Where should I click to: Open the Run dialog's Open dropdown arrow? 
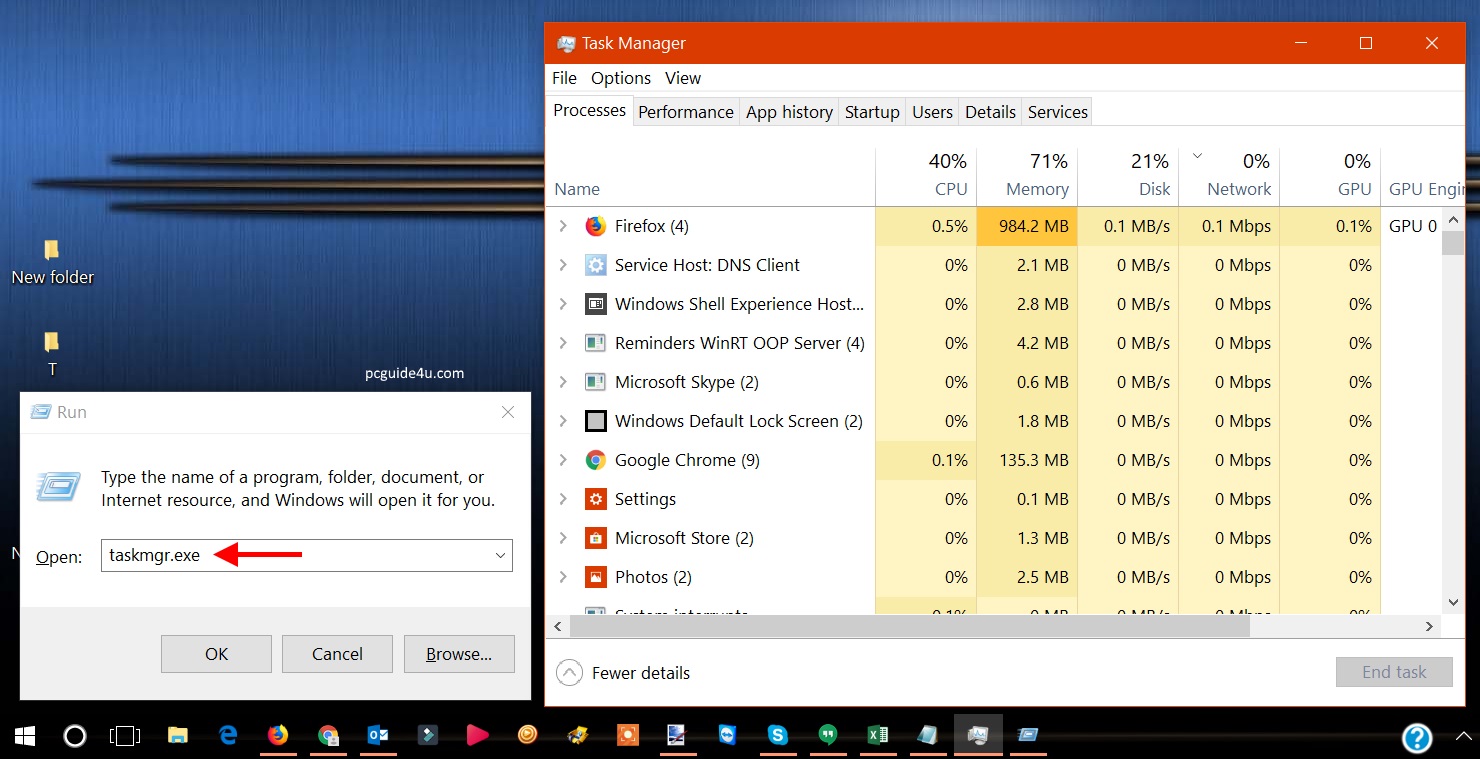coord(500,556)
